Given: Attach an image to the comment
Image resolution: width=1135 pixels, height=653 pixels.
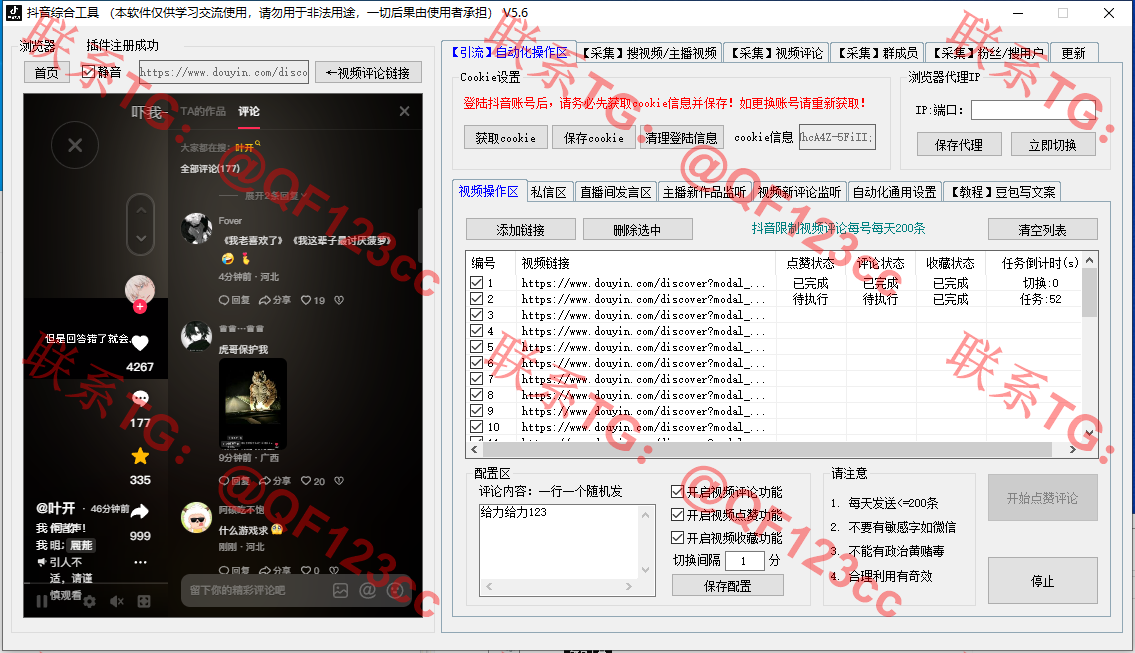Looking at the screenshot, I should point(340,591).
